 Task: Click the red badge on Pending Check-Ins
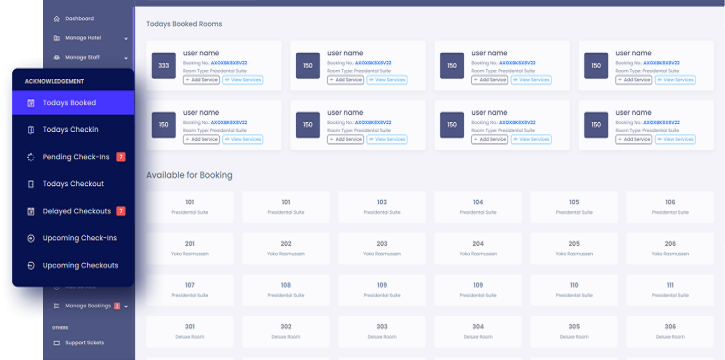(x=121, y=157)
